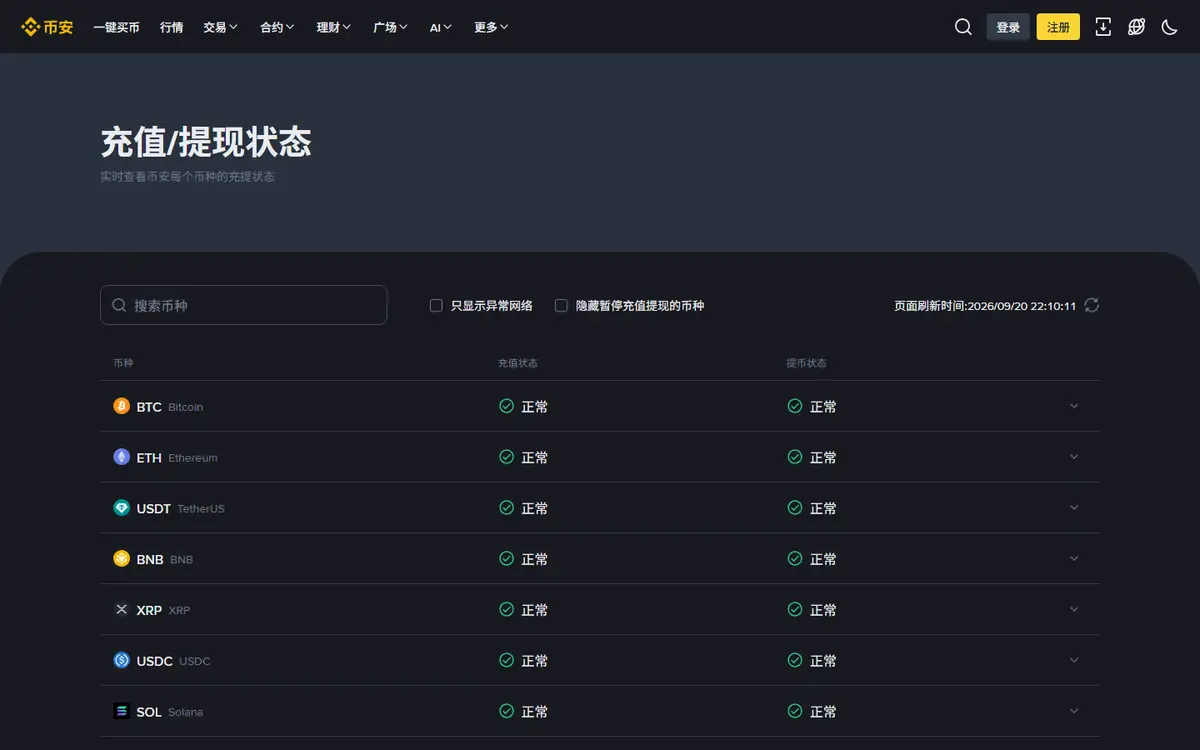Click XRP withdrawal status check icon

(x=795, y=609)
